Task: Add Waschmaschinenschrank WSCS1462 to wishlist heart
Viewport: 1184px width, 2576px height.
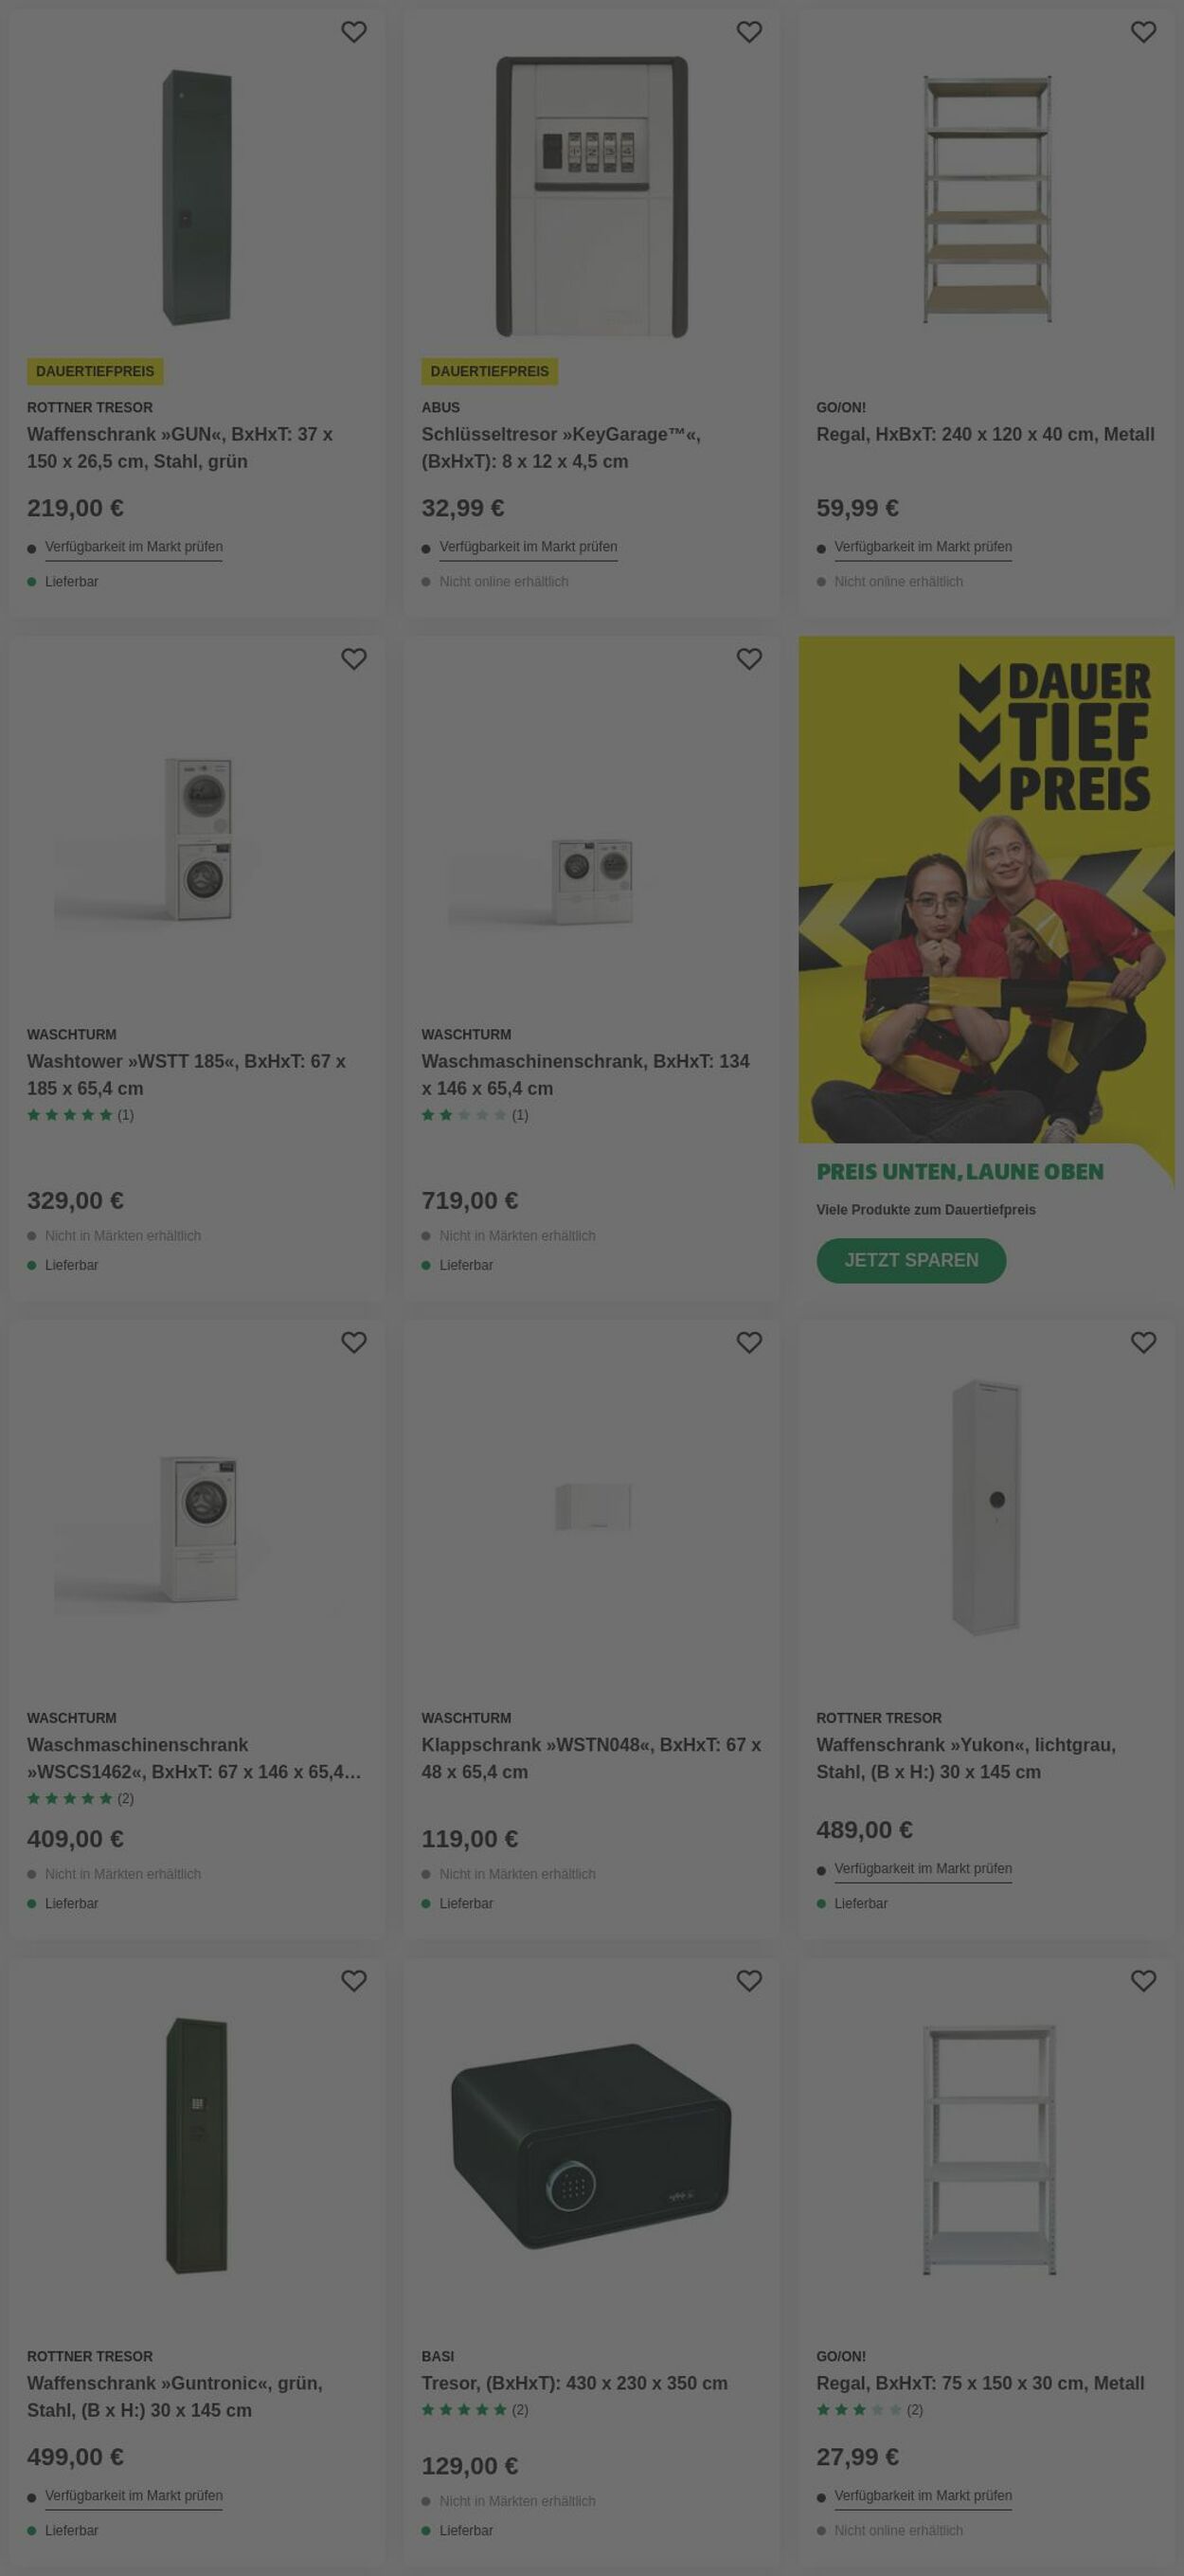Action: pos(354,1342)
